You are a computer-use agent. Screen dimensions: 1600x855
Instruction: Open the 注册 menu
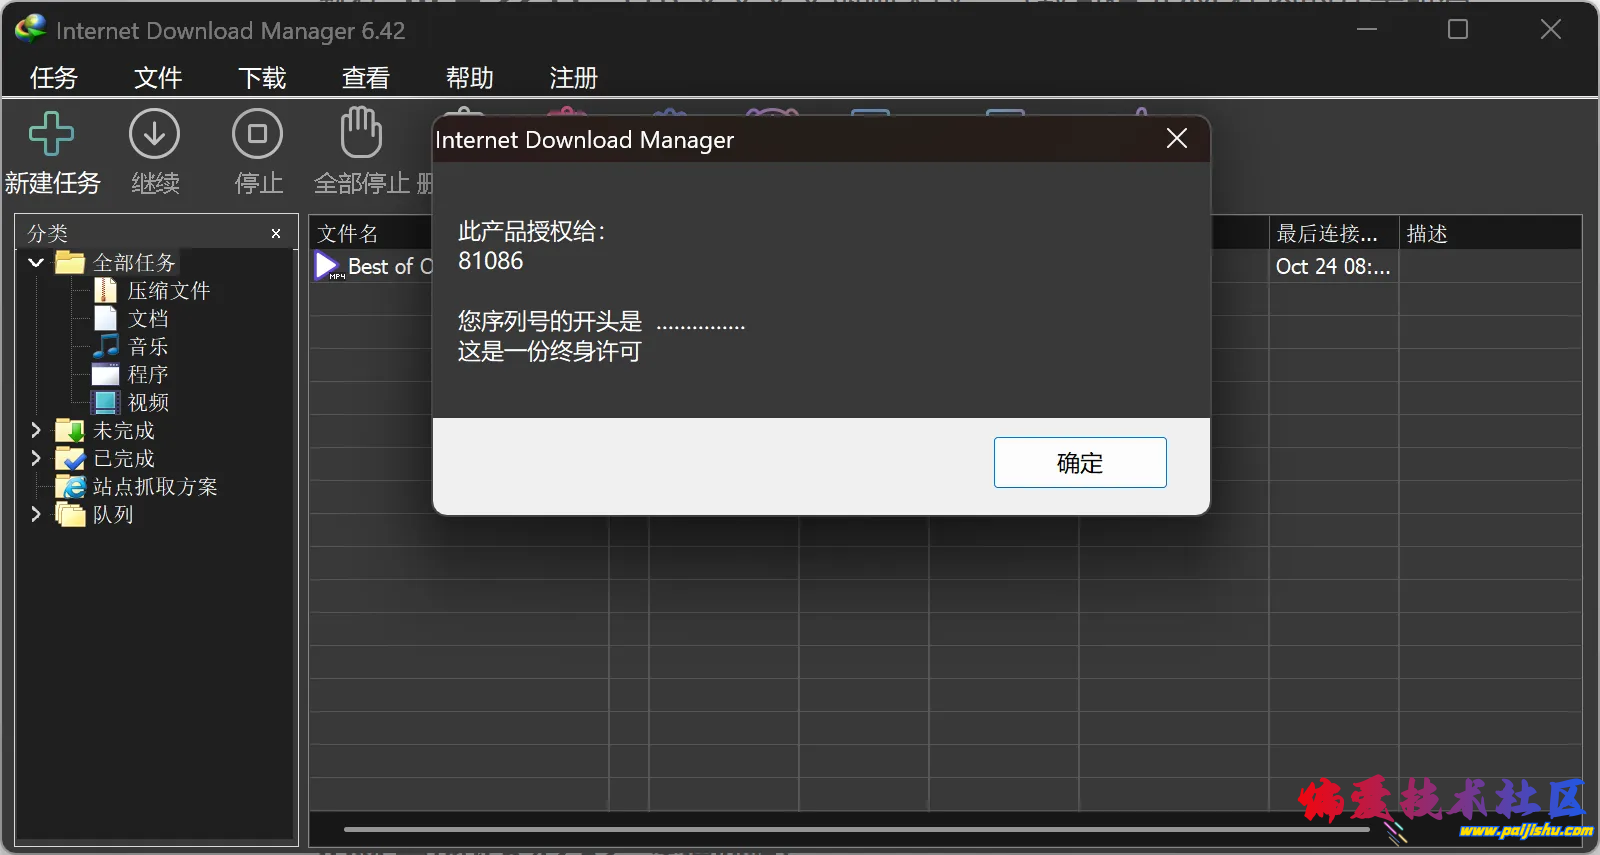(x=573, y=78)
